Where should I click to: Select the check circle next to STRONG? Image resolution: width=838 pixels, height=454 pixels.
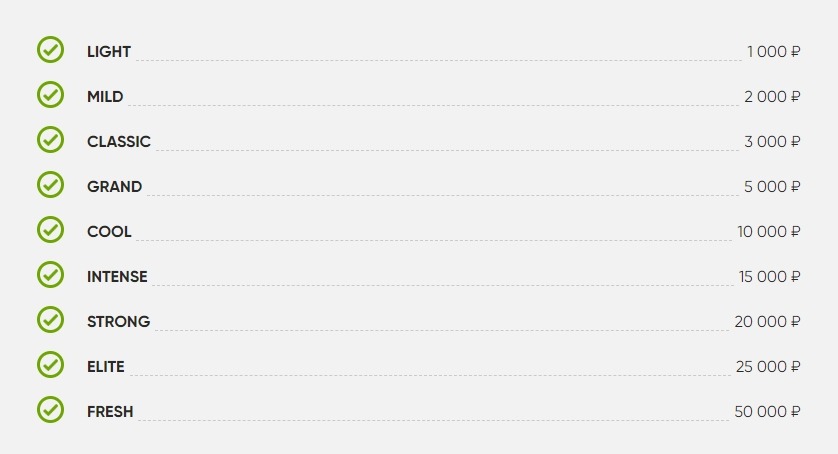[50, 319]
